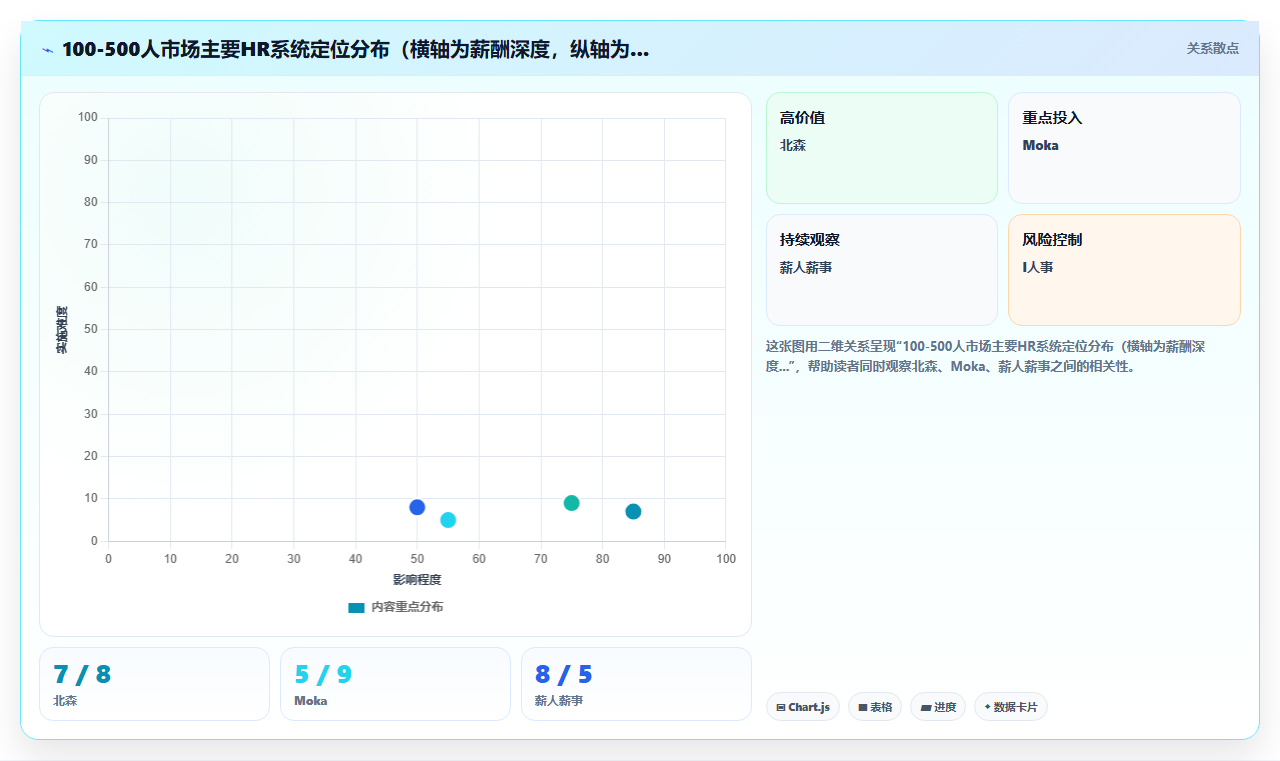Viewport: 1280px width, 761px height.
Task: Click the Chart.js chip icon
Action: (780, 707)
